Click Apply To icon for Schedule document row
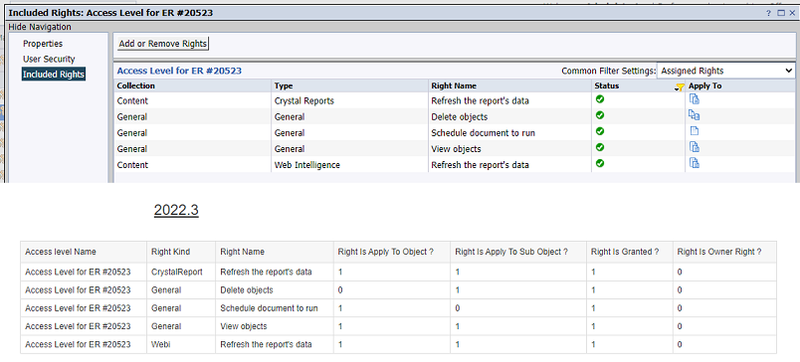Viewport: 800px width, 362px height. pyautogui.click(x=694, y=131)
